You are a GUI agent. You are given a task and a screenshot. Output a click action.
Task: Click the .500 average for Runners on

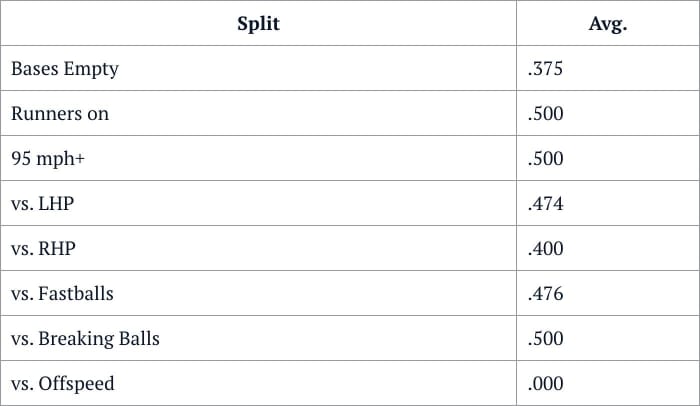(544, 114)
